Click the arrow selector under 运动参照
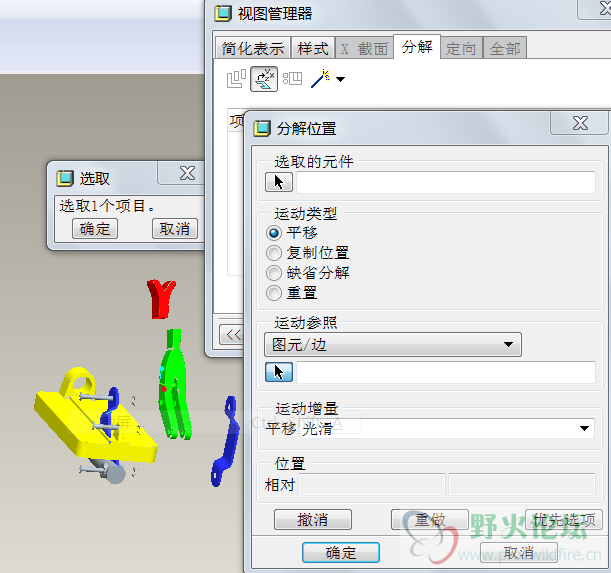Screen dimensions: 611x573 (x=279, y=372)
